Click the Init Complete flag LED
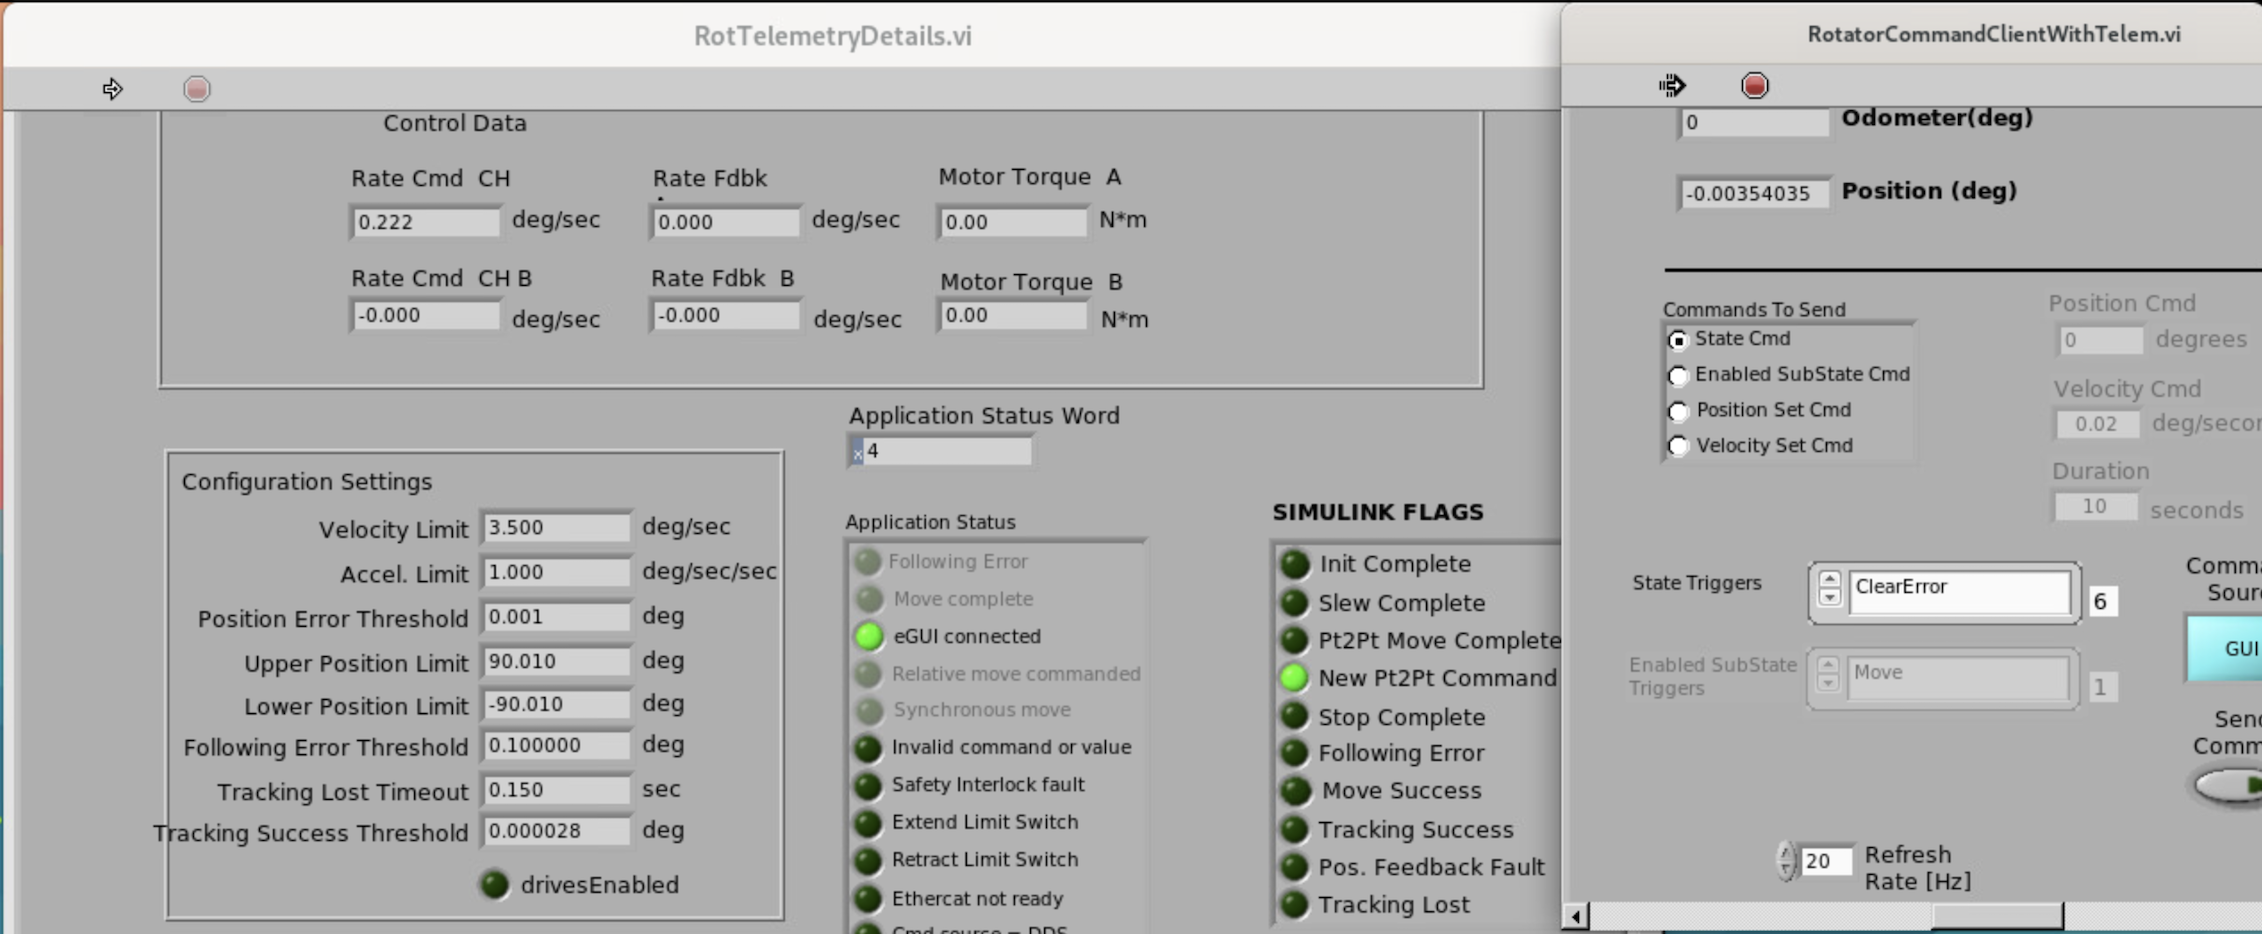 coord(1295,564)
